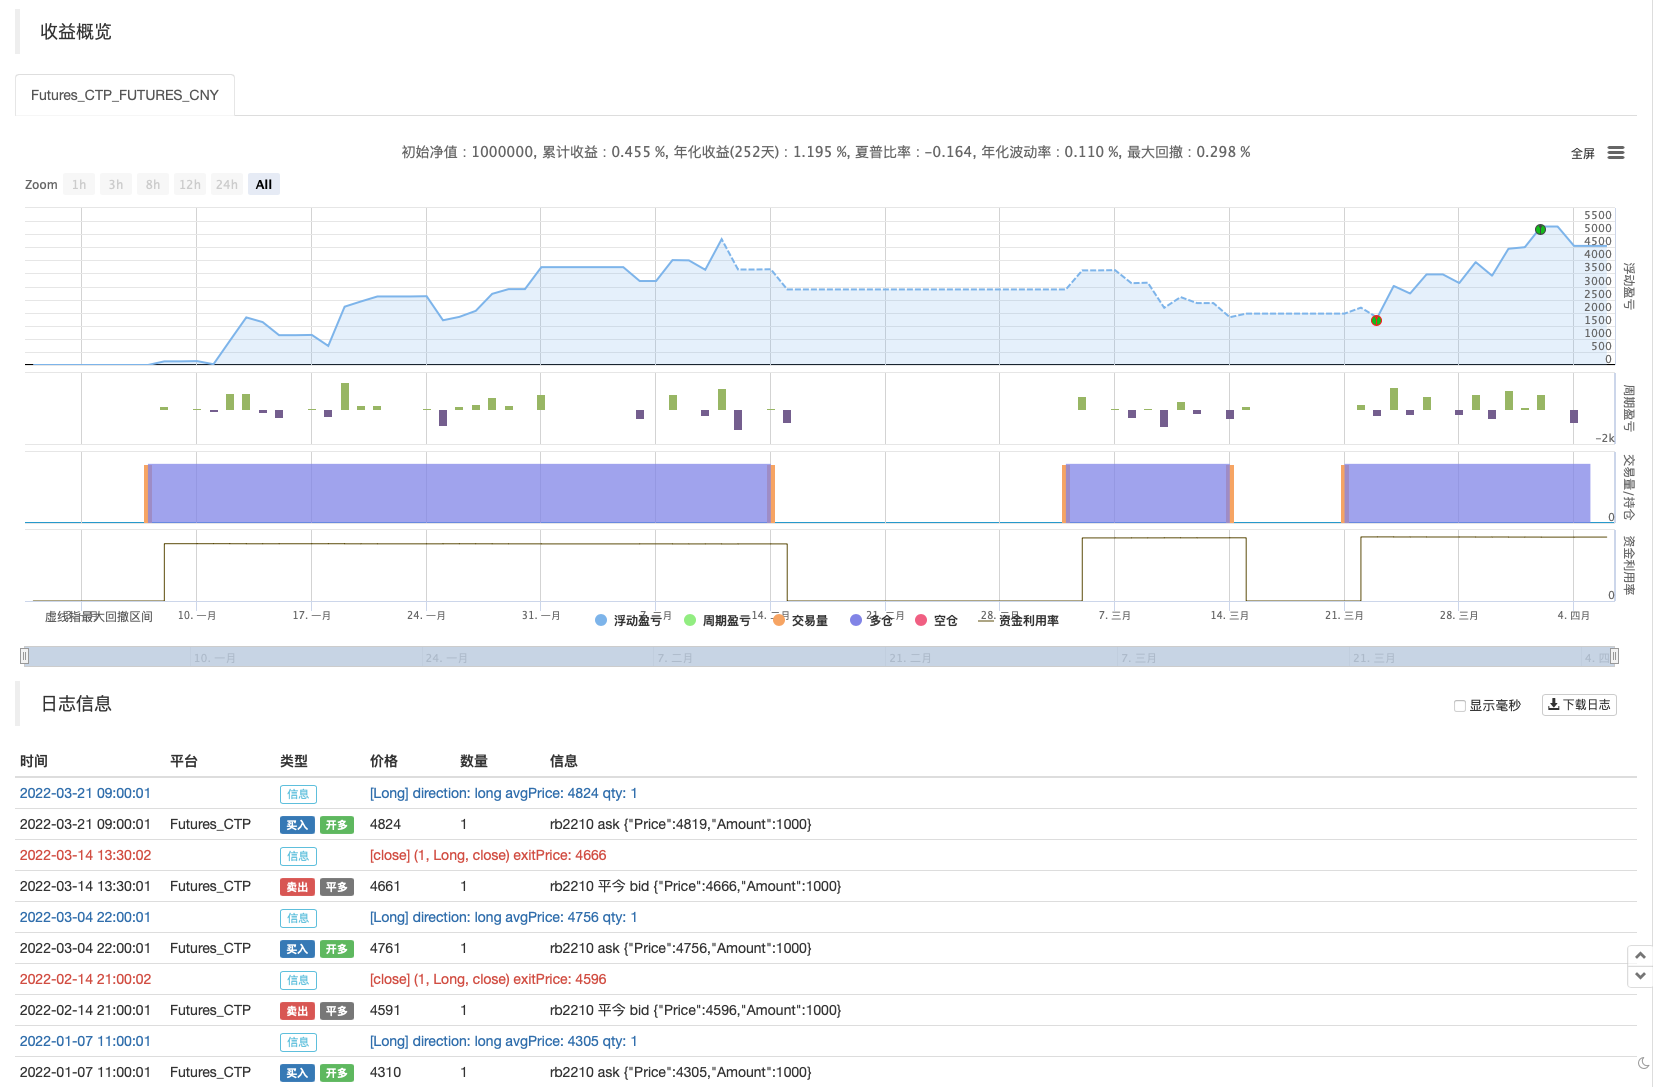Click log text 'avgPrice: 4824 qty: 1'
1653x1087 pixels.
click(571, 793)
